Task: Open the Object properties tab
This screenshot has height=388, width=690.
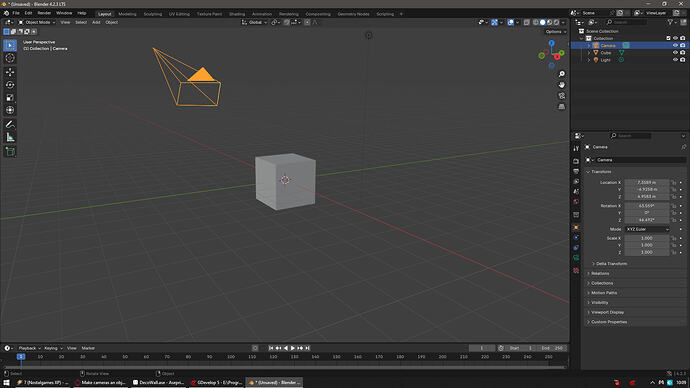Action: pyautogui.click(x=576, y=227)
